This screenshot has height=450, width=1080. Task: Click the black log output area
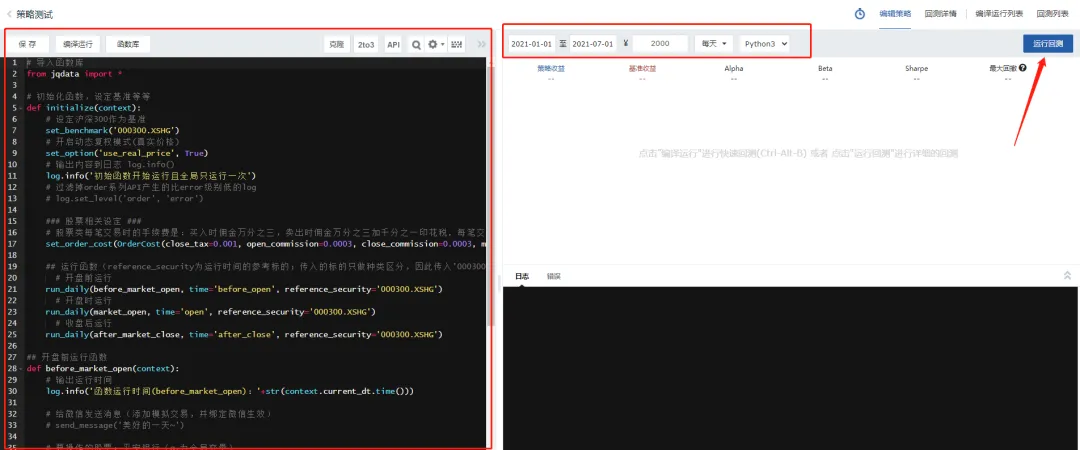point(791,368)
